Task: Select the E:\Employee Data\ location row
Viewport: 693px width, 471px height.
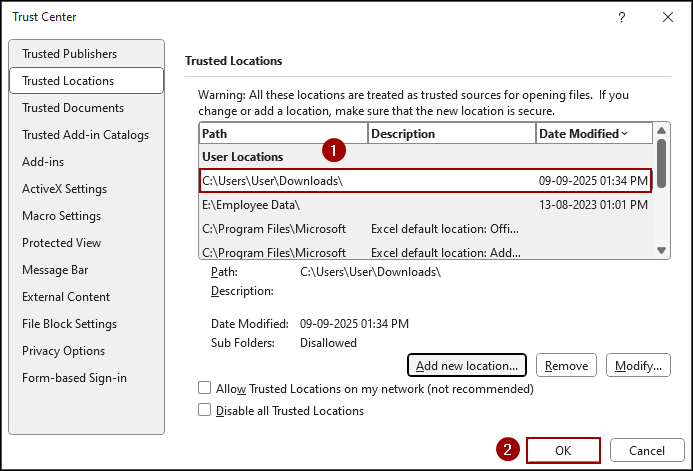Action: tap(425, 205)
